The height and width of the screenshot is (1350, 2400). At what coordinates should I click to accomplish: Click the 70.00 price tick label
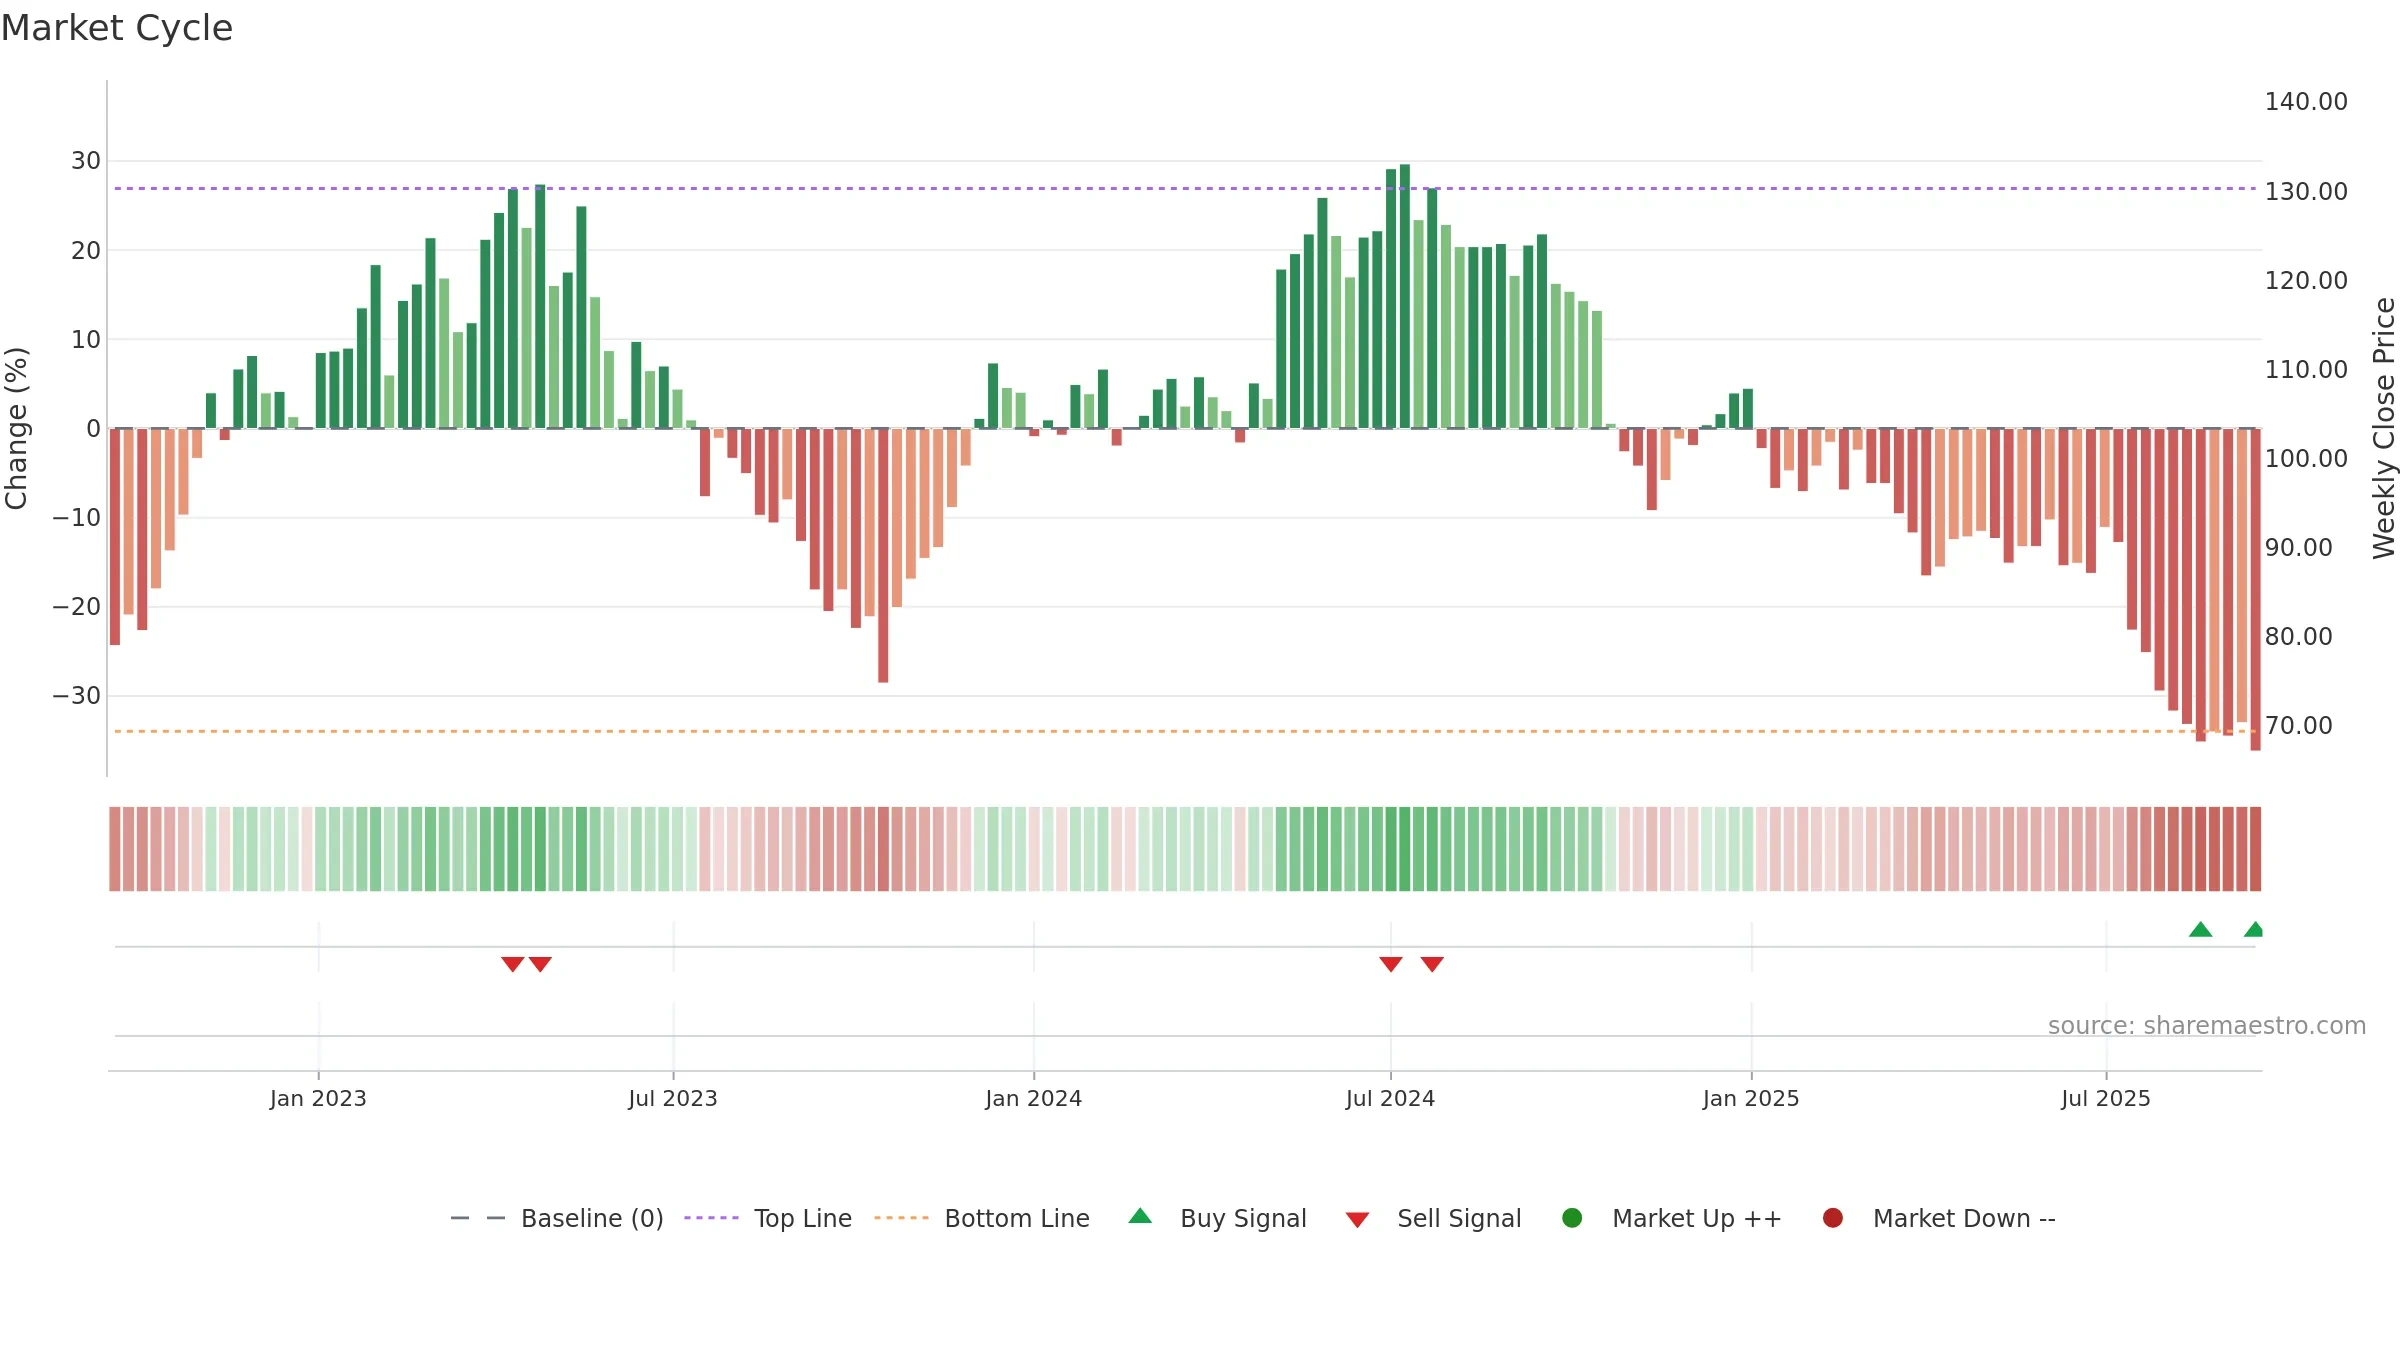click(2298, 725)
